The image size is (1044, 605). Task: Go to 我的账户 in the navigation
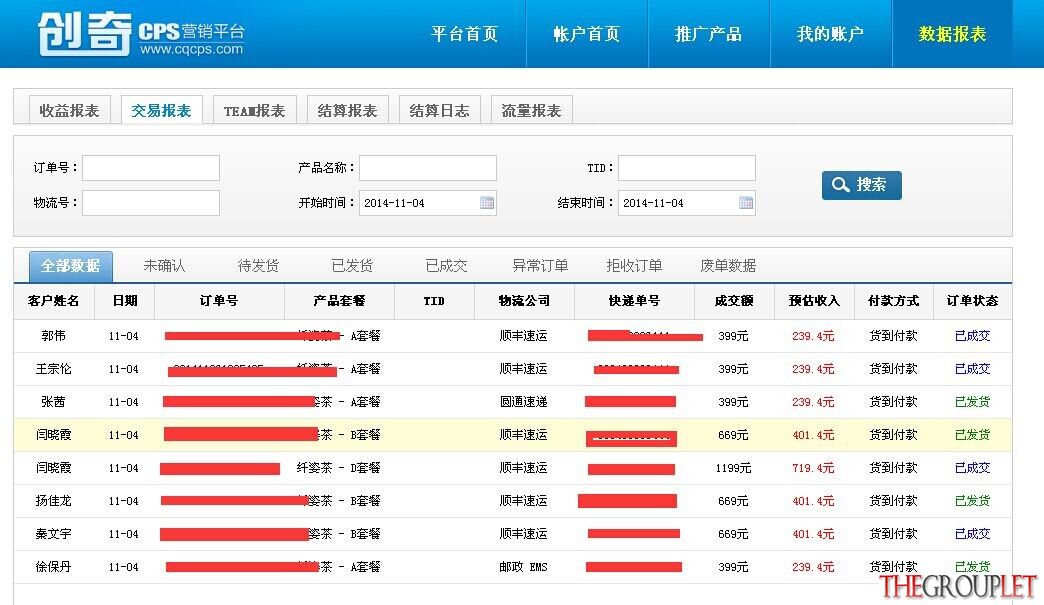point(830,34)
